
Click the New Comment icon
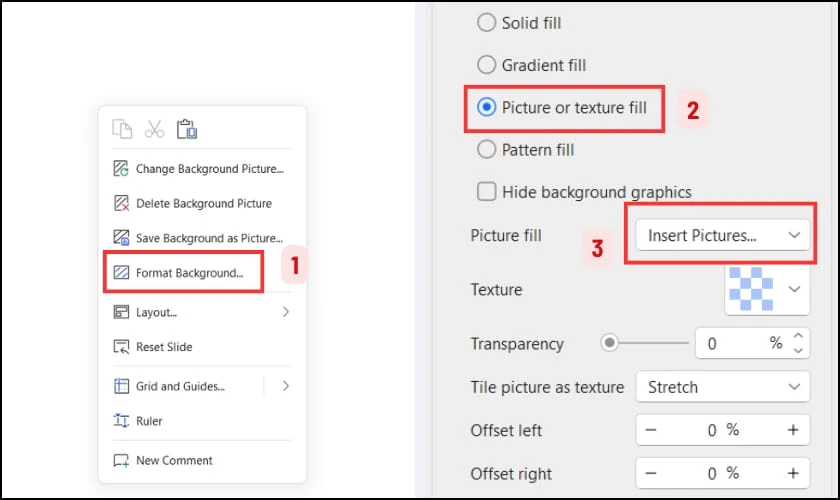[x=121, y=460]
